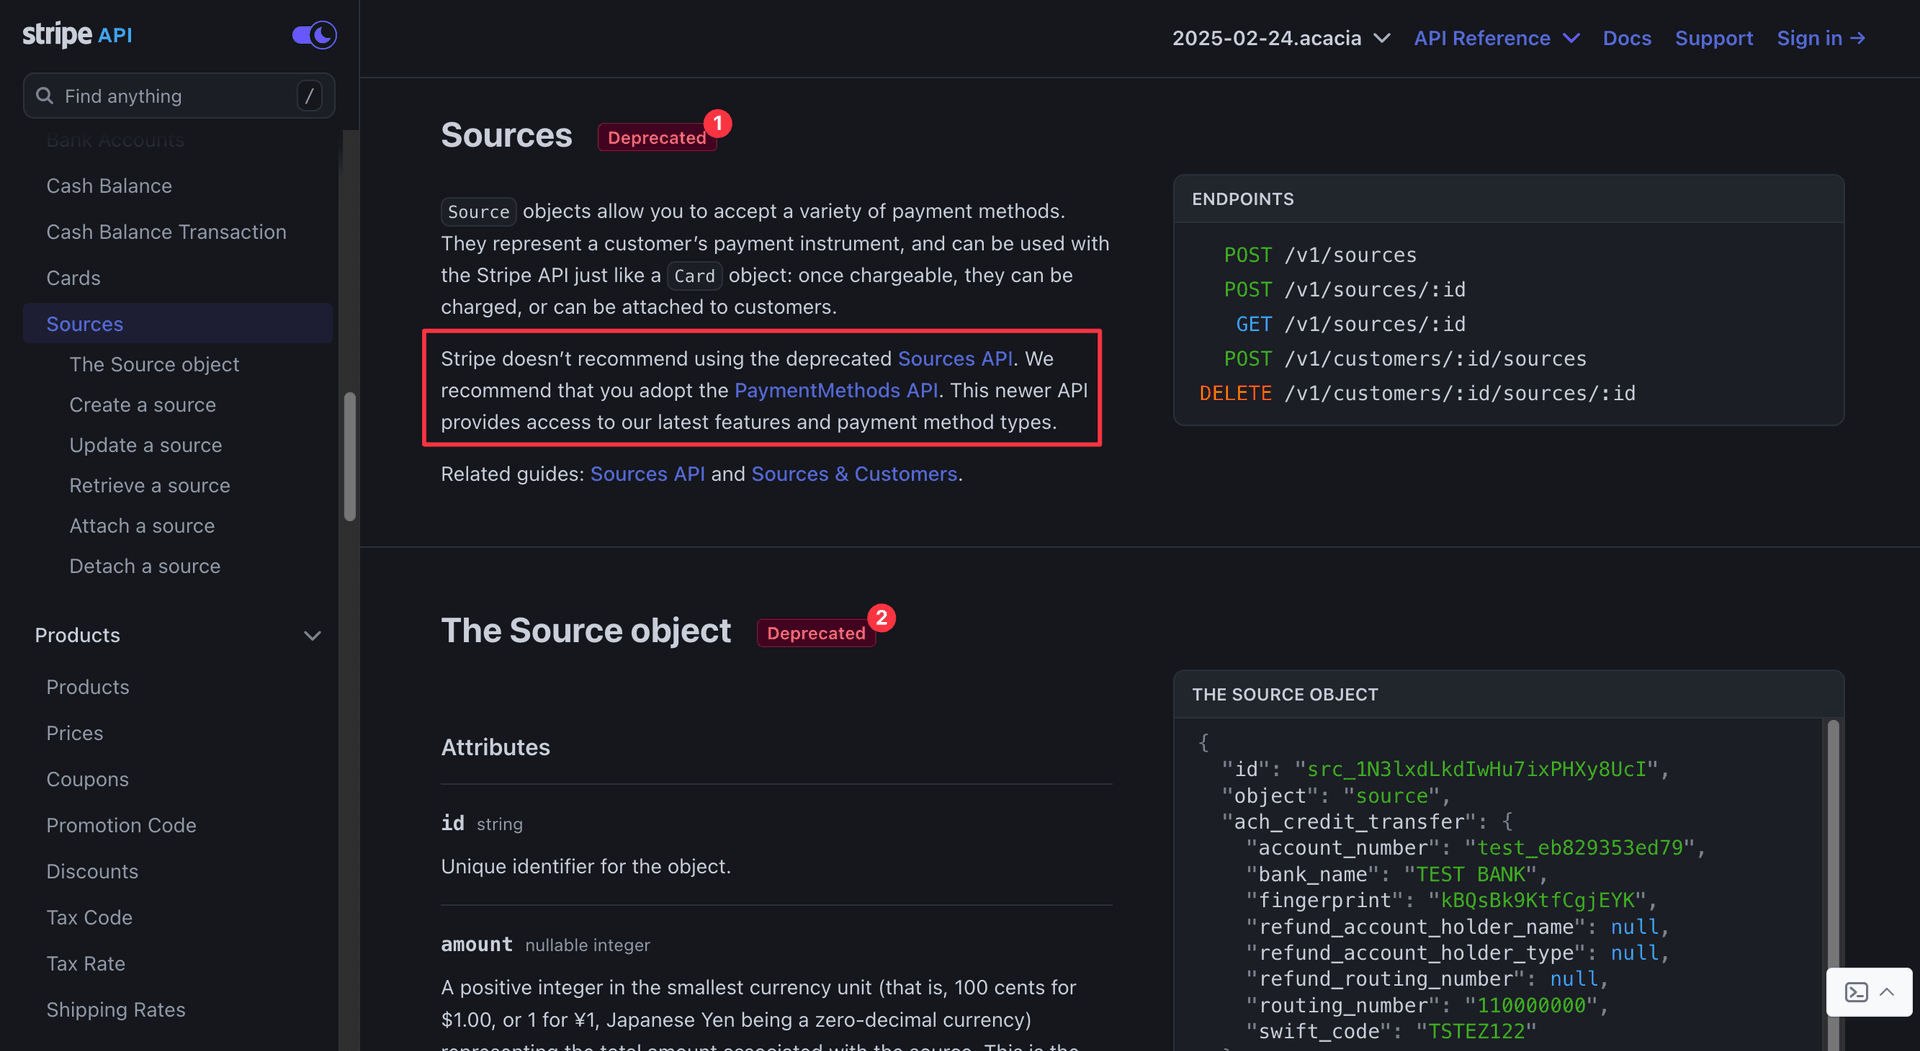Click 'Attach a source' in the sidebar
The image size is (1920, 1051).
(142, 525)
